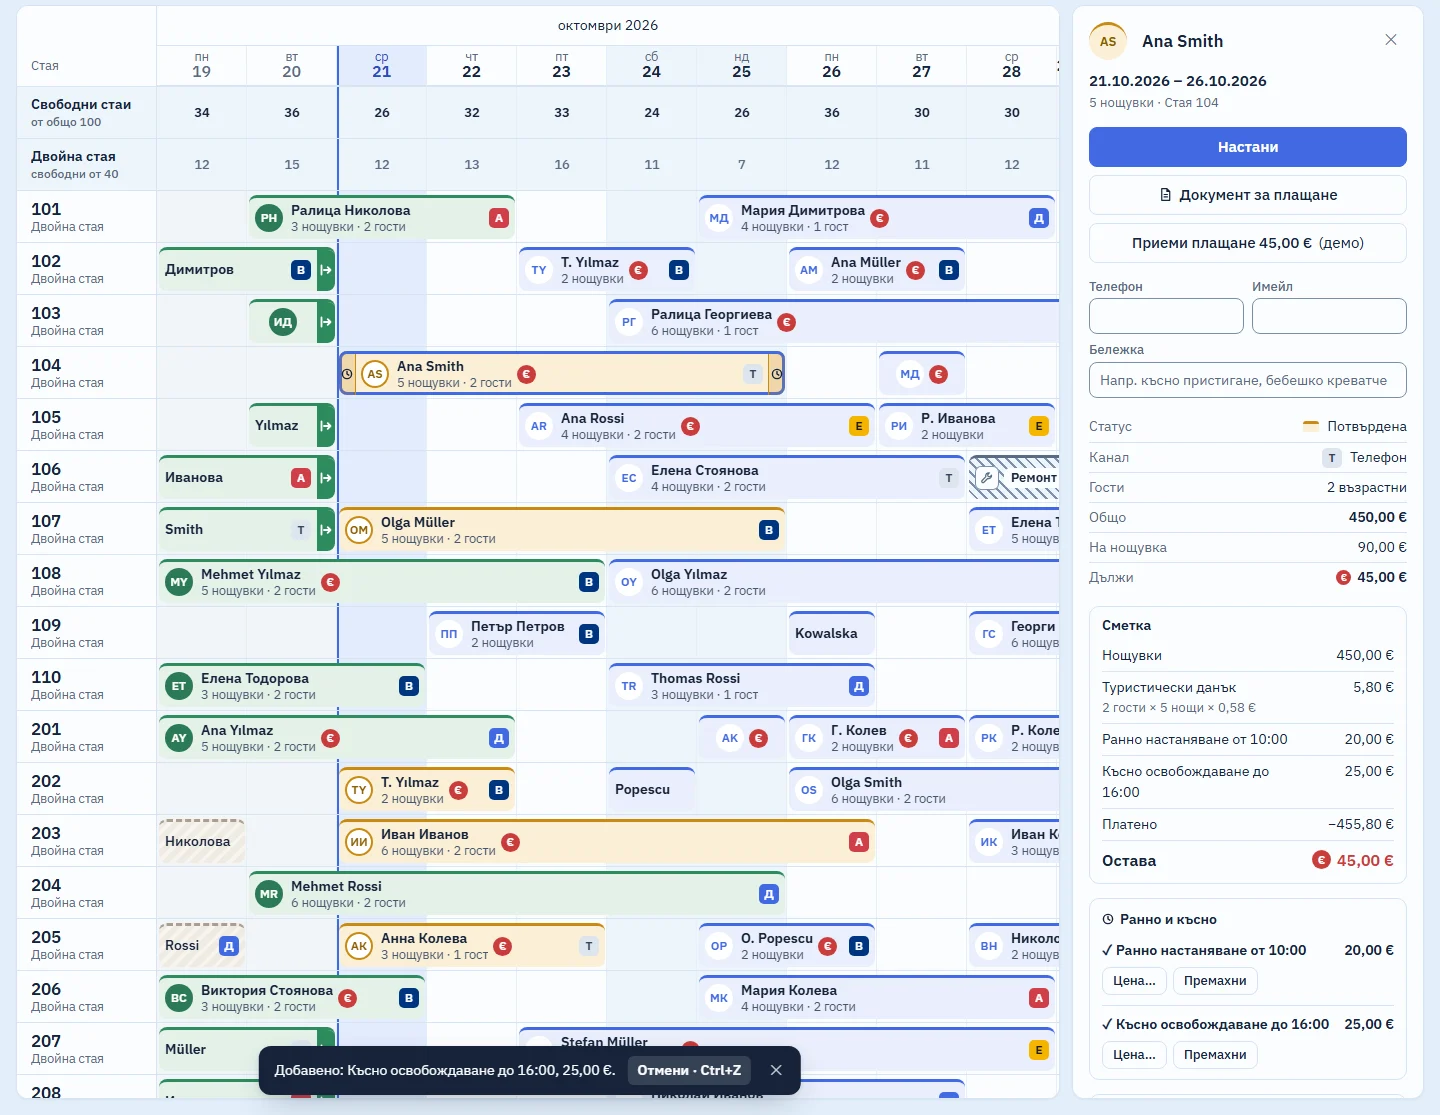Open the Kowalska booking in room 109
Viewport: 1440px width, 1115px height.
(x=832, y=634)
